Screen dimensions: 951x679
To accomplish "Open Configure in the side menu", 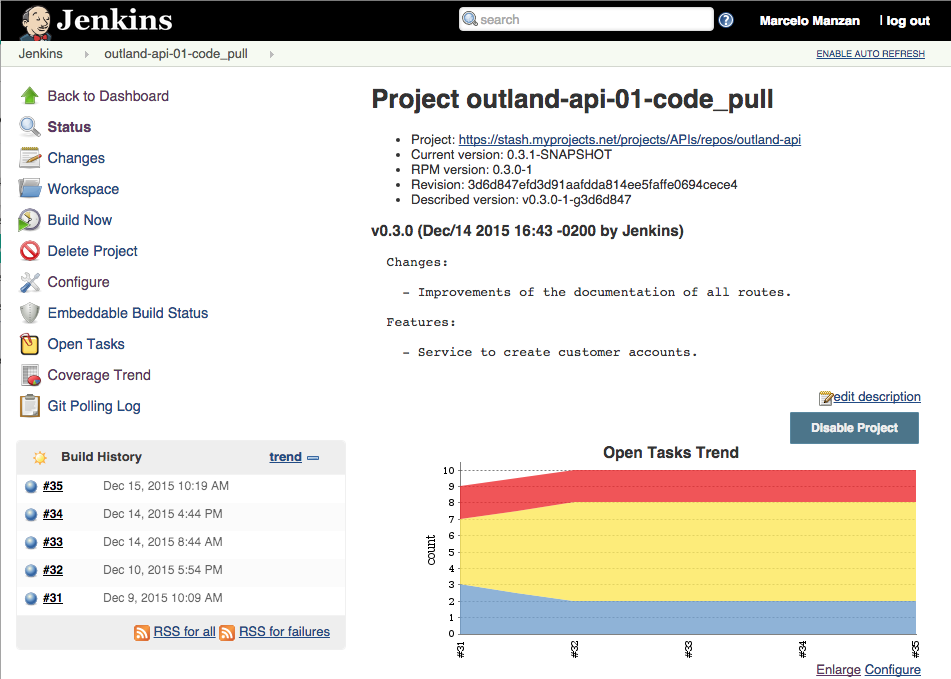I will (x=78, y=282).
